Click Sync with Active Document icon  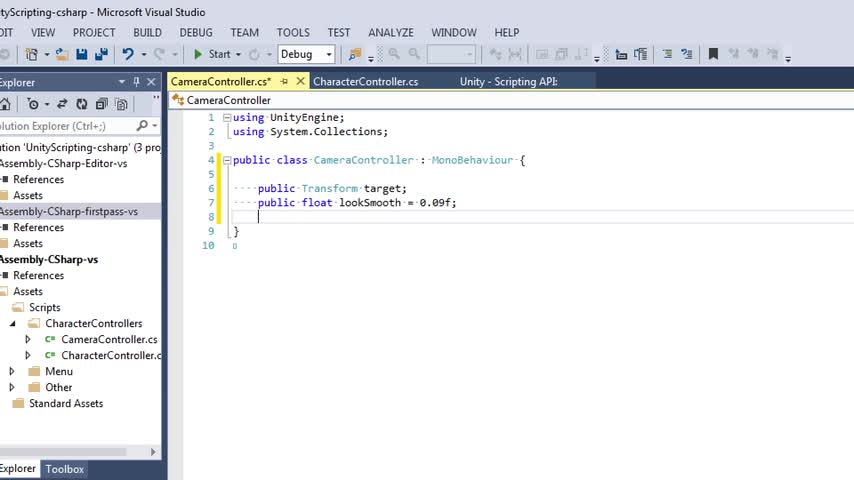click(x=62, y=104)
